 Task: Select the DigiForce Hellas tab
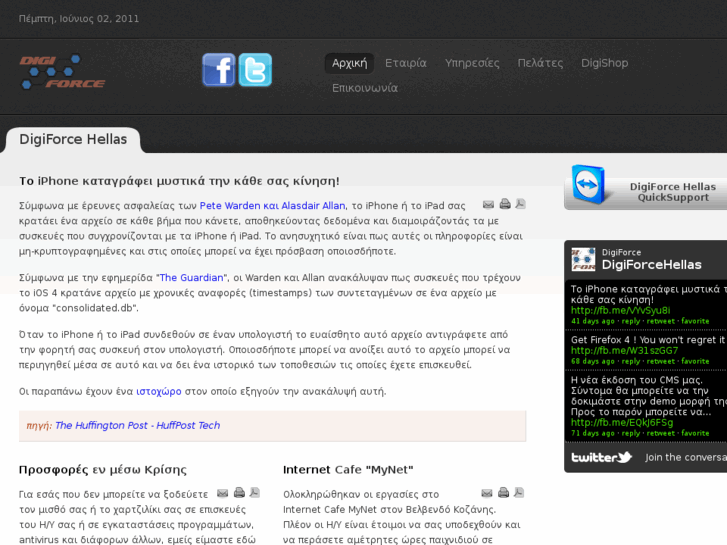click(x=73, y=140)
